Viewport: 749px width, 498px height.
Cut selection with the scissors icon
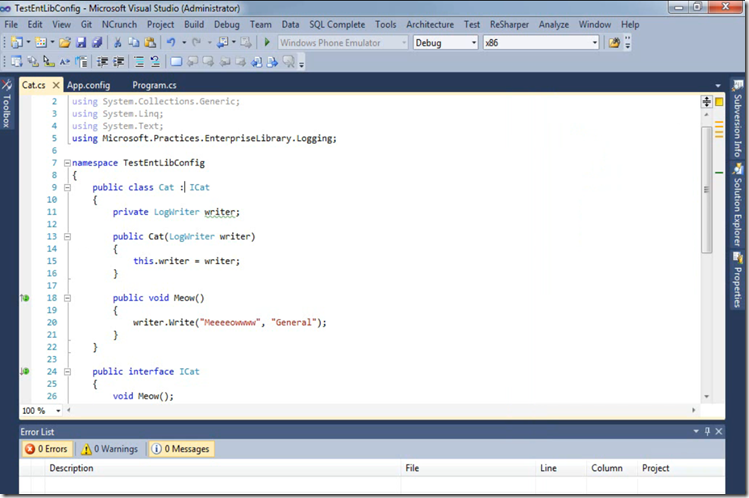(118, 43)
